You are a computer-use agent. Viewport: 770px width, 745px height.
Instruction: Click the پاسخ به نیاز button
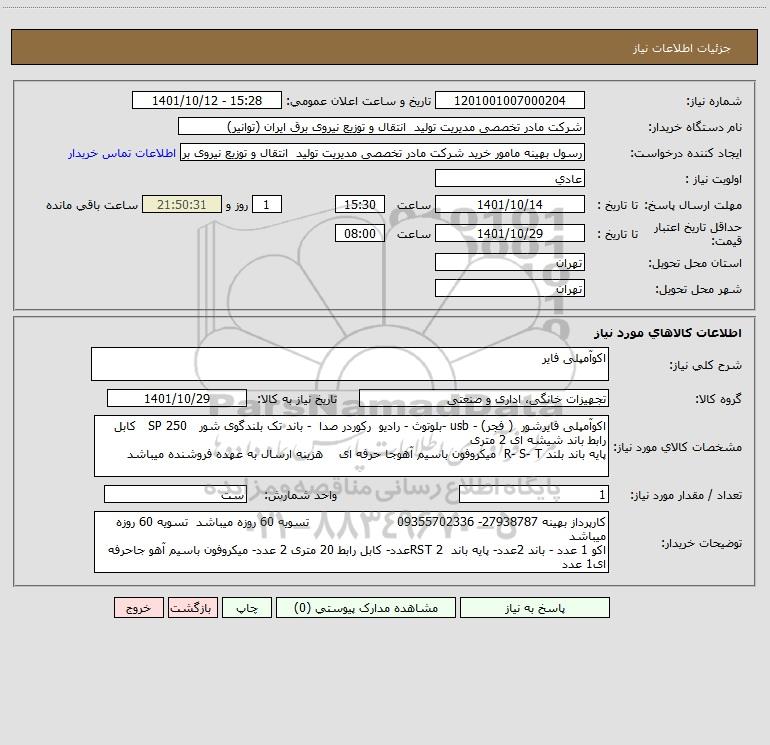pos(535,608)
